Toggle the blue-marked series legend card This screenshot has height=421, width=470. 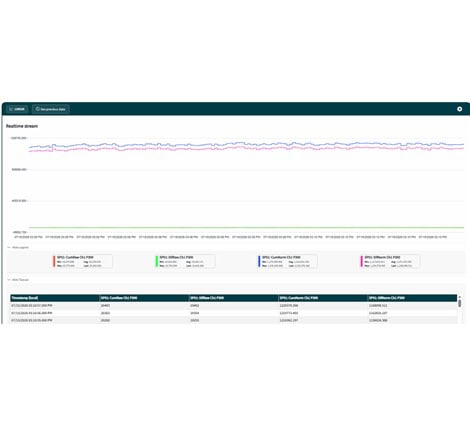click(x=288, y=261)
